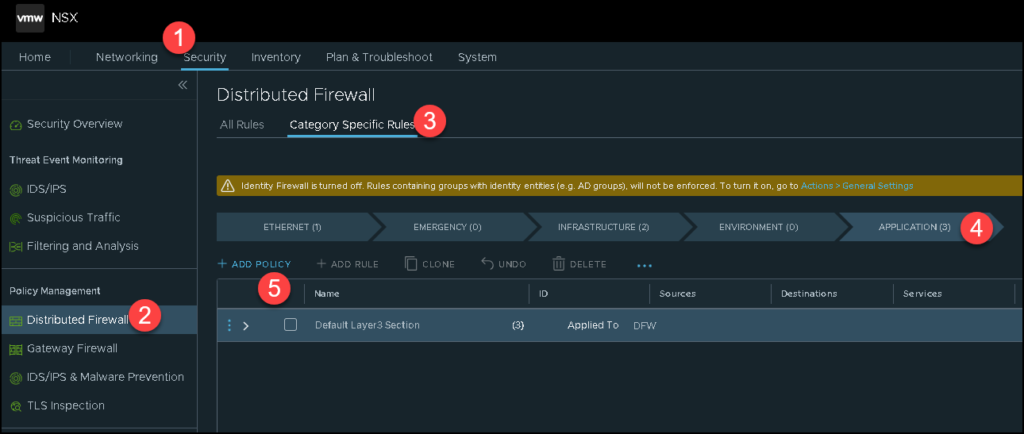This screenshot has width=1024, height=434.
Task: Expand the Default Layer3 Section row
Action: point(246,326)
